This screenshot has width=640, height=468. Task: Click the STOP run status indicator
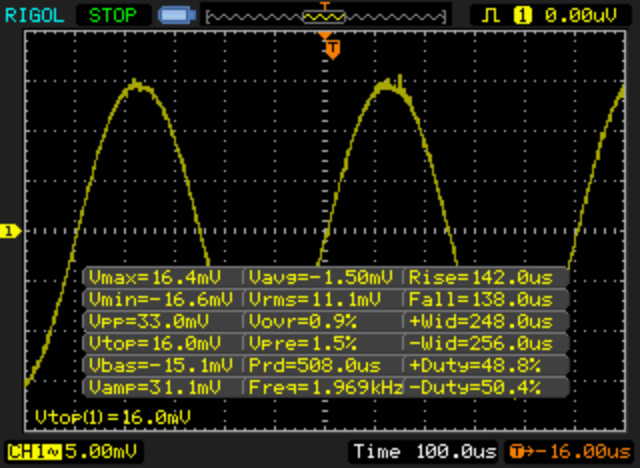click(113, 16)
